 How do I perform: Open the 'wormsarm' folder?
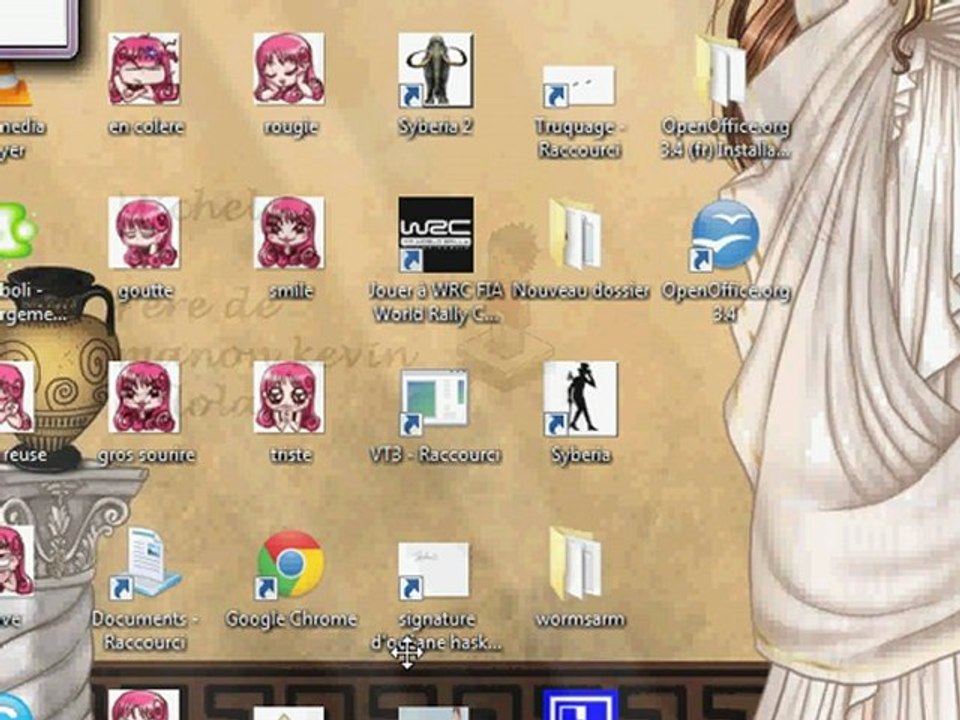(576, 564)
